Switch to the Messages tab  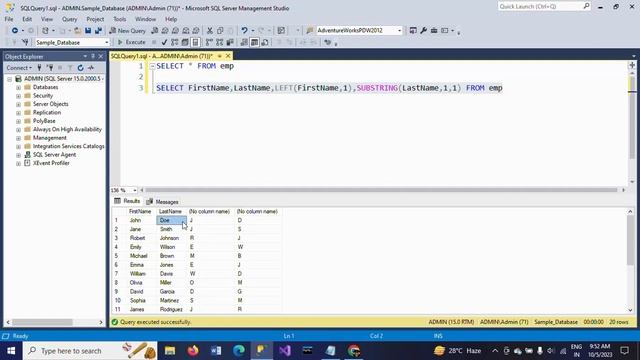coord(162,202)
